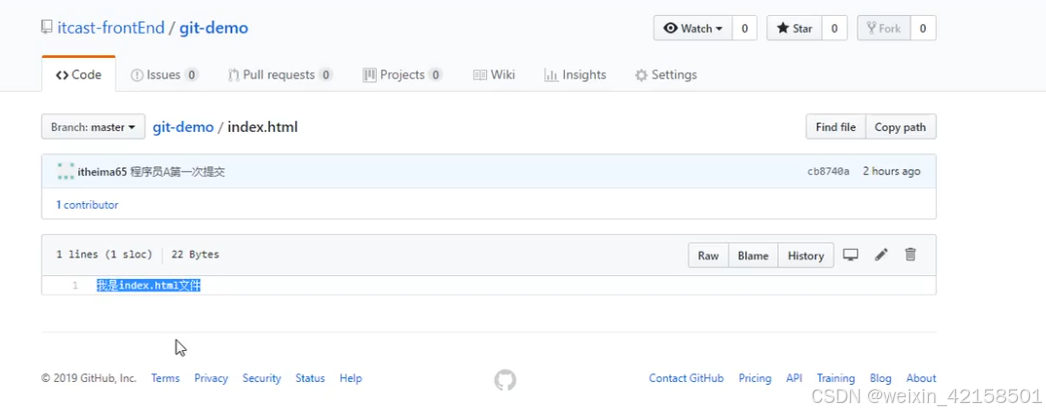The height and width of the screenshot is (414, 1046).
Task: Click the highlighted text 我是index.html文件
Action: point(149,285)
